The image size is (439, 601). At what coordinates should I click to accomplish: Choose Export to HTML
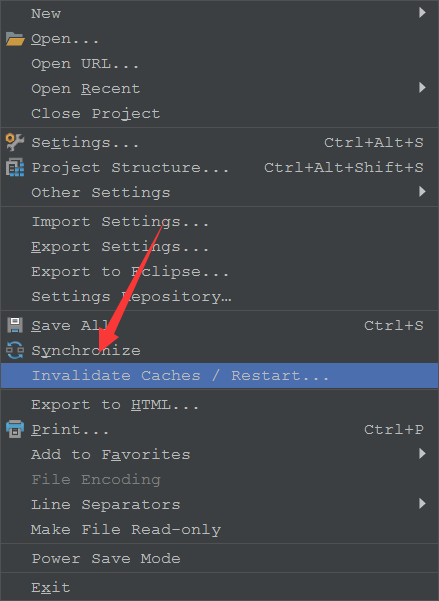pyautogui.click(x=219, y=405)
